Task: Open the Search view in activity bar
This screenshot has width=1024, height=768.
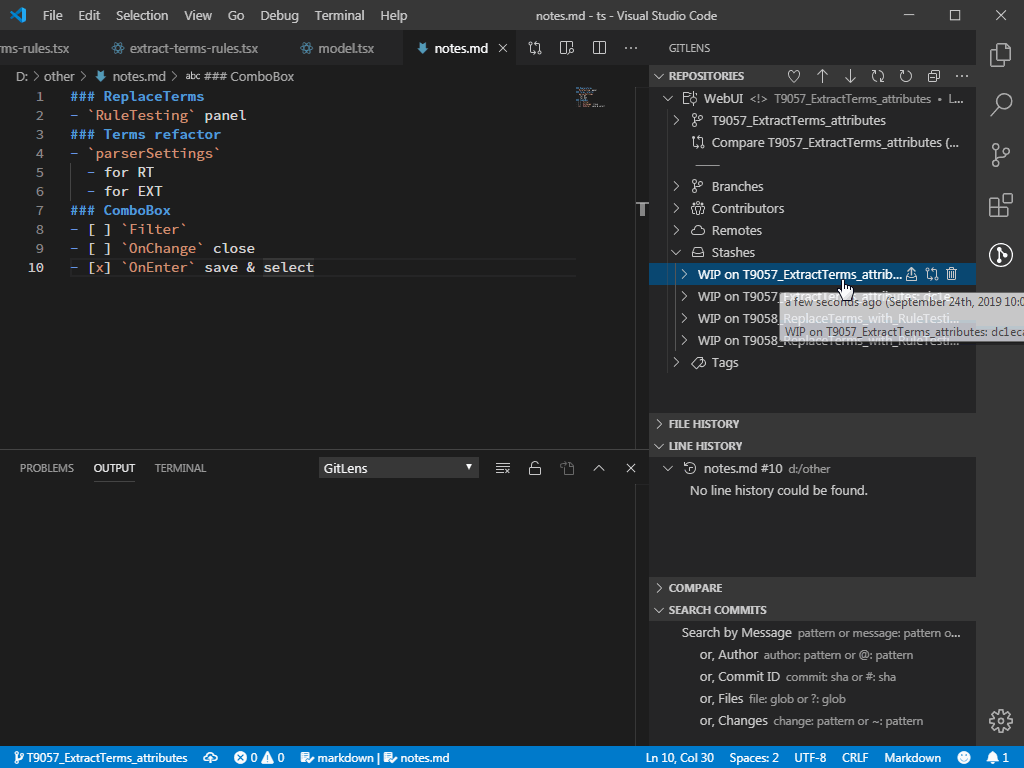Action: (x=1000, y=104)
